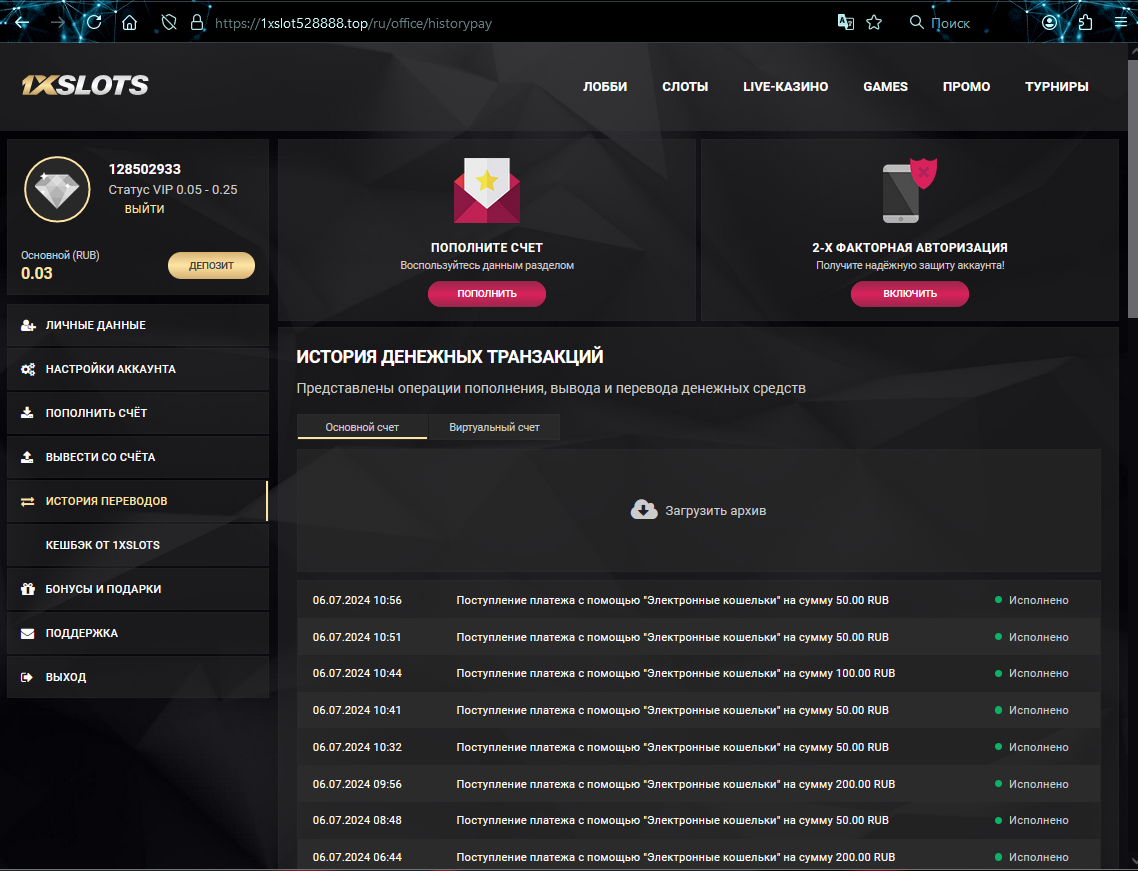Go back with the browser back arrow
Screen dimensions: 1138x871
[22, 23]
